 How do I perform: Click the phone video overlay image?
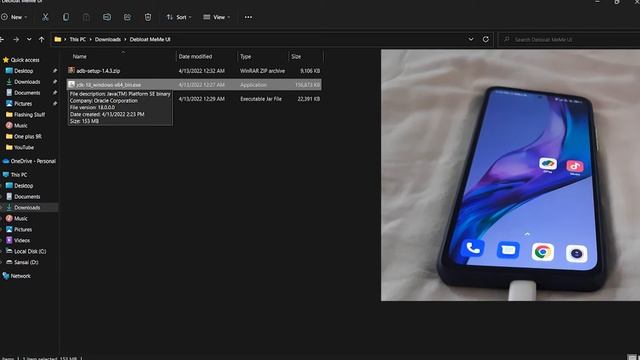click(x=510, y=175)
